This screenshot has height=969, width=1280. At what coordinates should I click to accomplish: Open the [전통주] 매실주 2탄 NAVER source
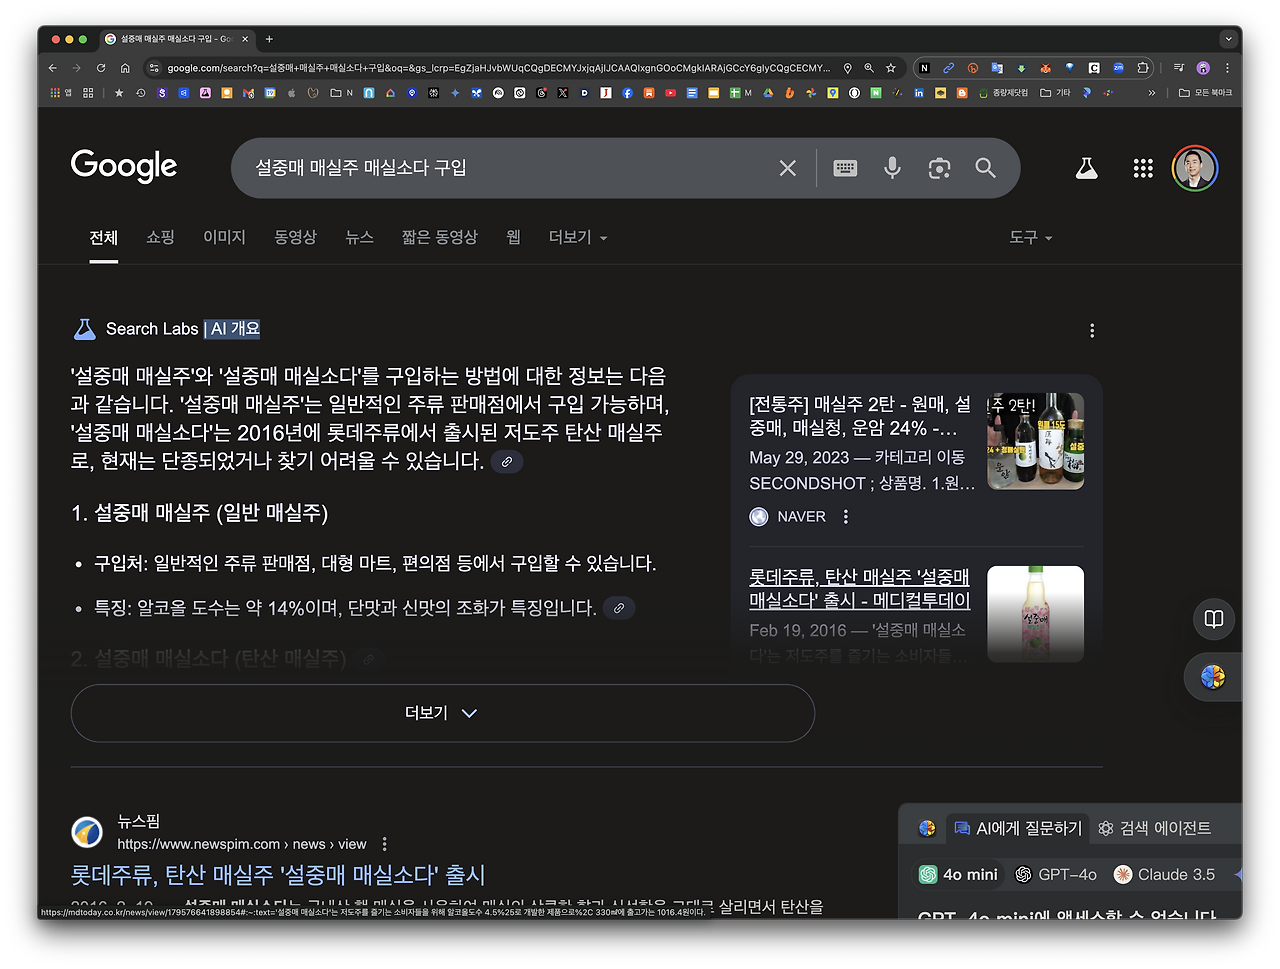(860, 417)
